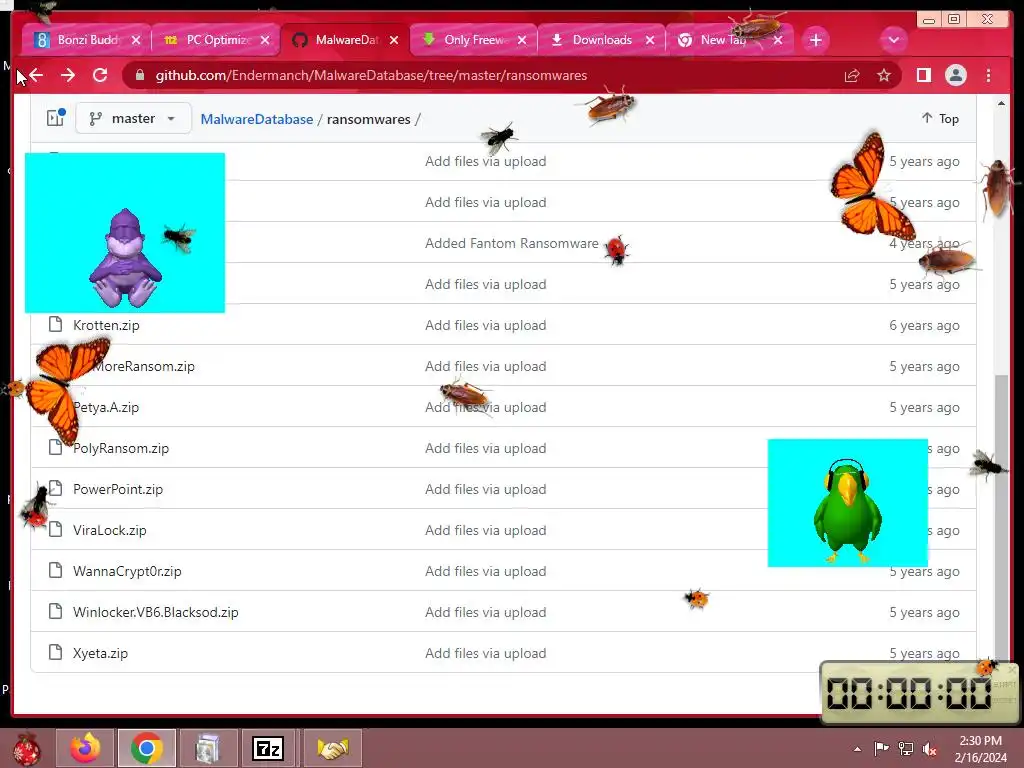Open 7-Zip from the taskbar
This screenshot has height=768, width=1024.
(268, 748)
